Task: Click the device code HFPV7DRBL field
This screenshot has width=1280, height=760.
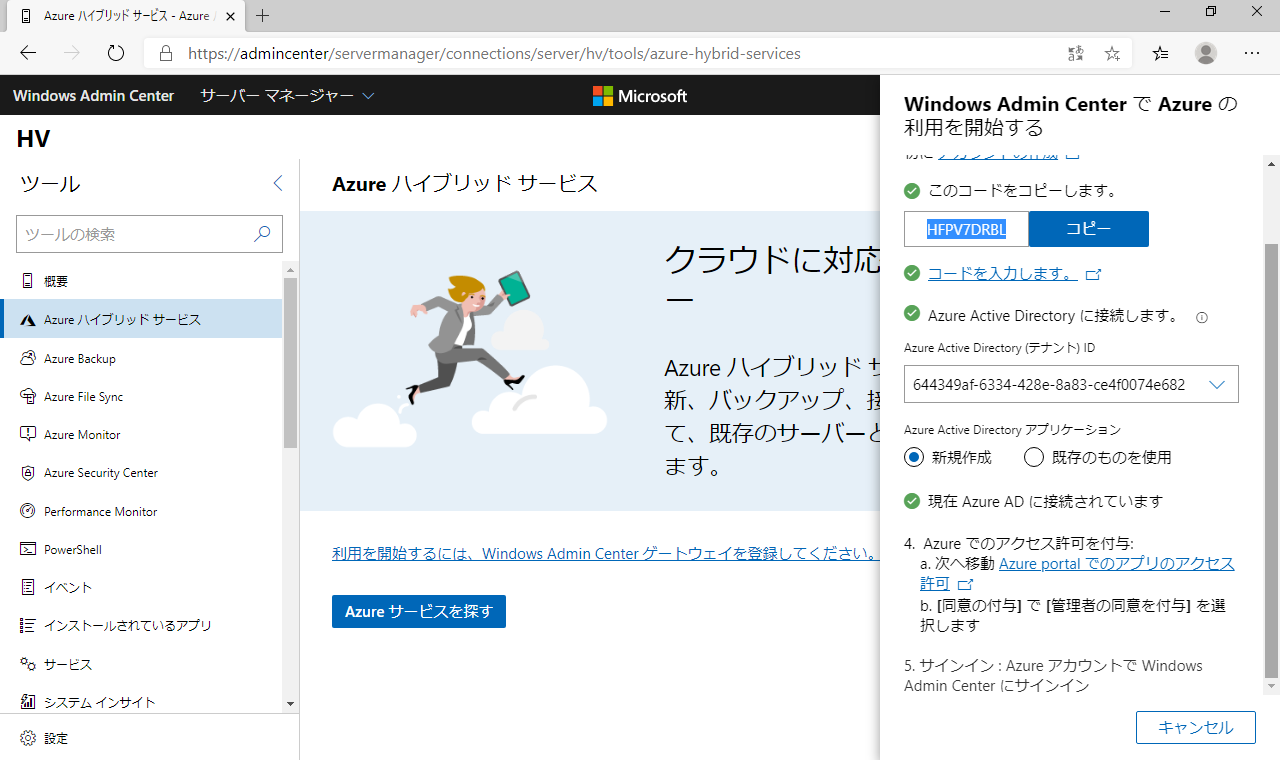Action: pyautogui.click(x=966, y=229)
